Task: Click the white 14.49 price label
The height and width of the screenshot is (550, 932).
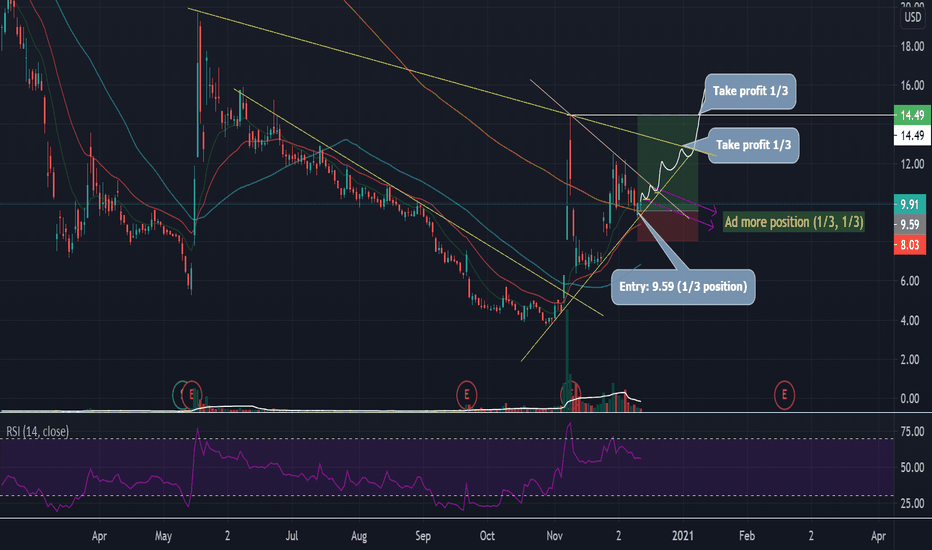Action: tap(912, 136)
